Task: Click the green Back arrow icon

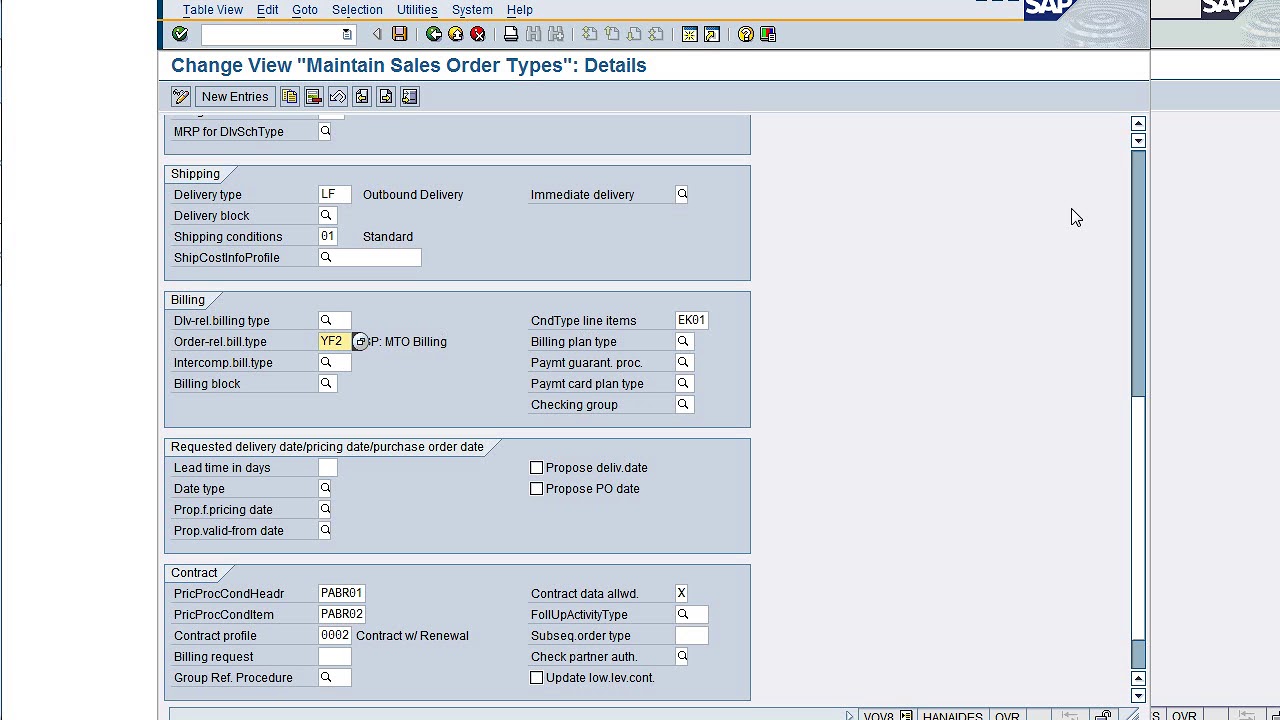Action: tap(434, 34)
